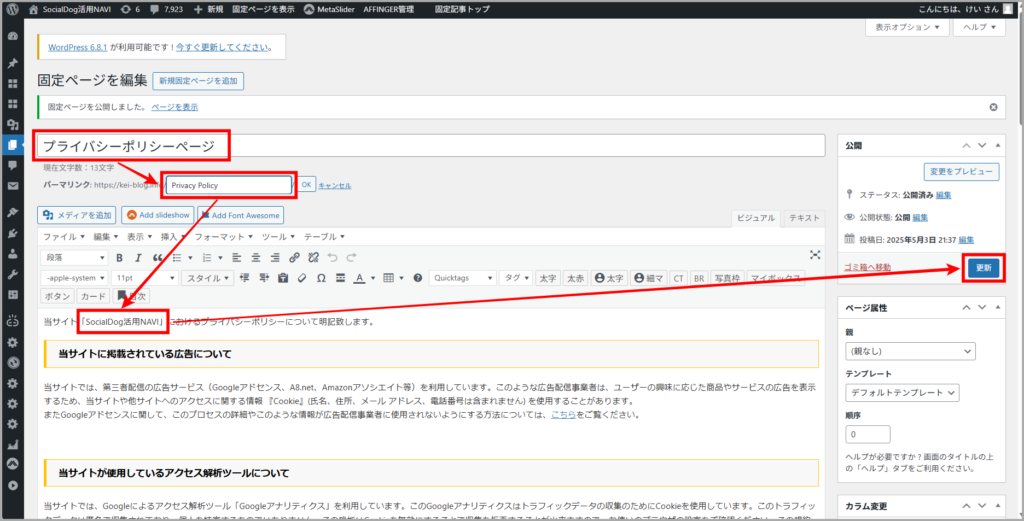Open the 段落 paragraph format dropdown
This screenshot has height=521, width=1024.
tap(74, 257)
